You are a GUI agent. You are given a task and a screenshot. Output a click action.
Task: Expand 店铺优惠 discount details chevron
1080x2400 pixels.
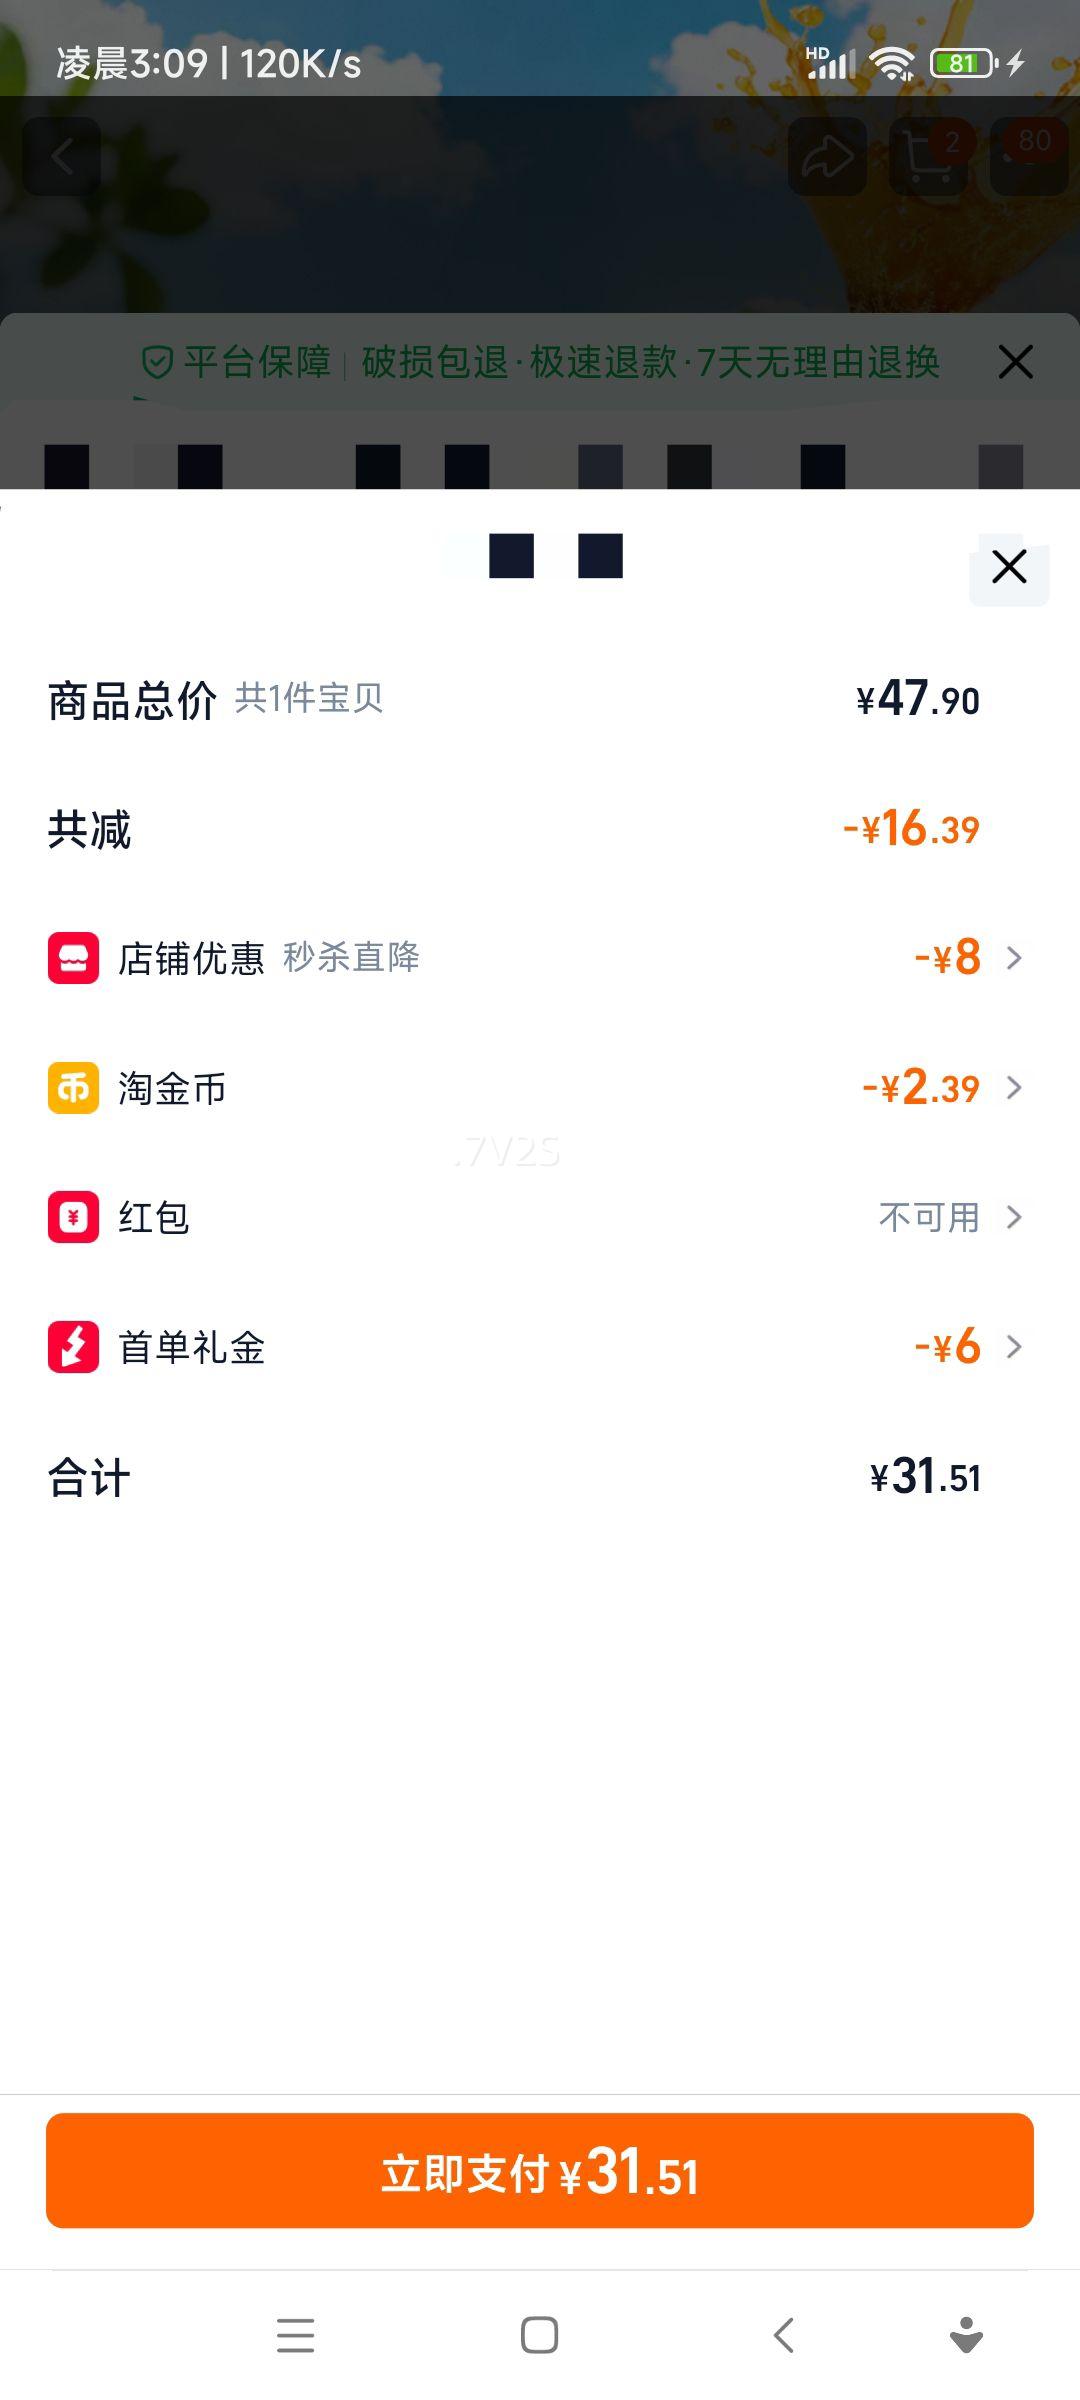pyautogui.click(x=1014, y=958)
